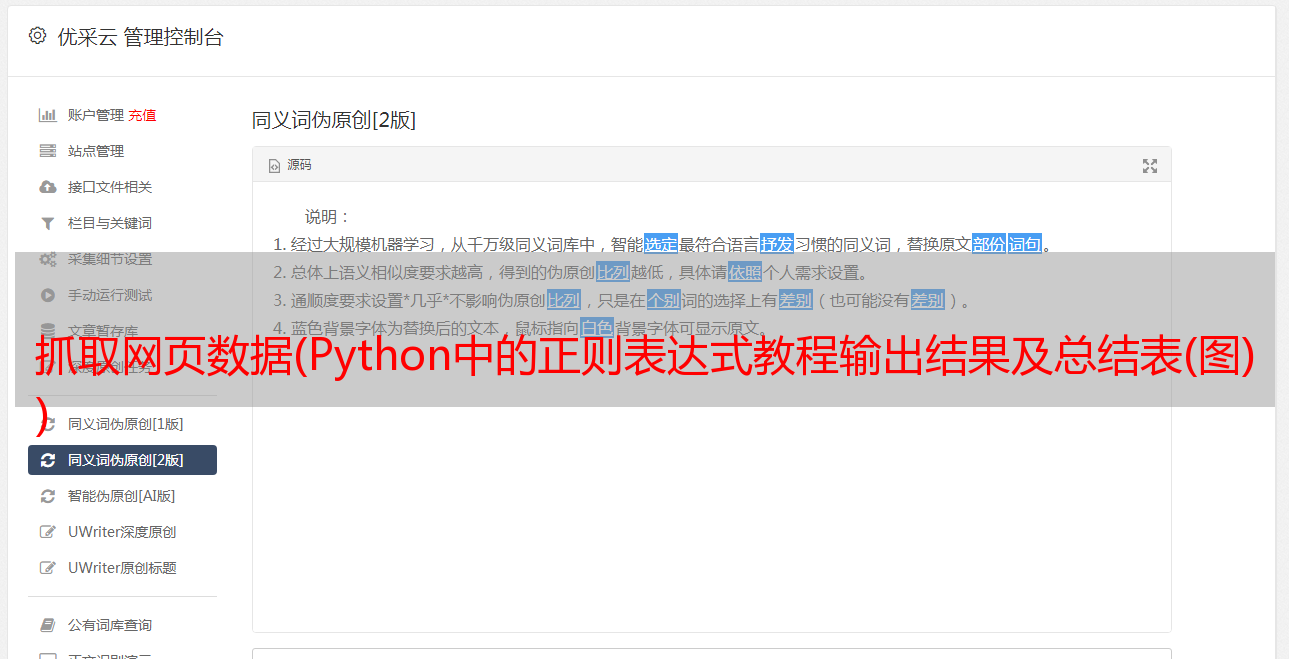Screen dimensions: 1289x659
Task: Click the gear icon beside 优采云 管理控制台
Action: pos(37,36)
